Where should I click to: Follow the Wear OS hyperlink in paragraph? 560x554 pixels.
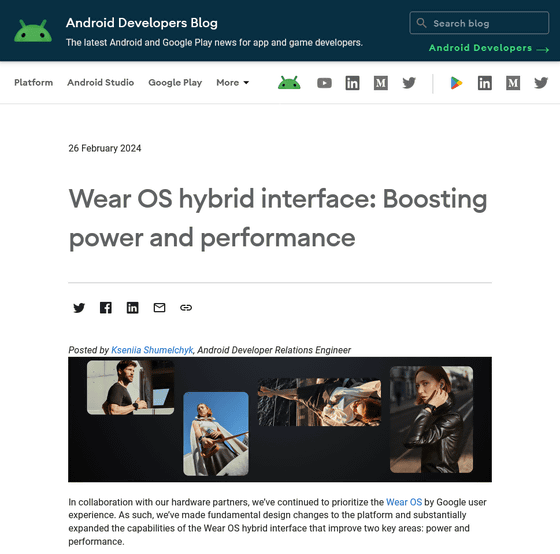point(404,502)
